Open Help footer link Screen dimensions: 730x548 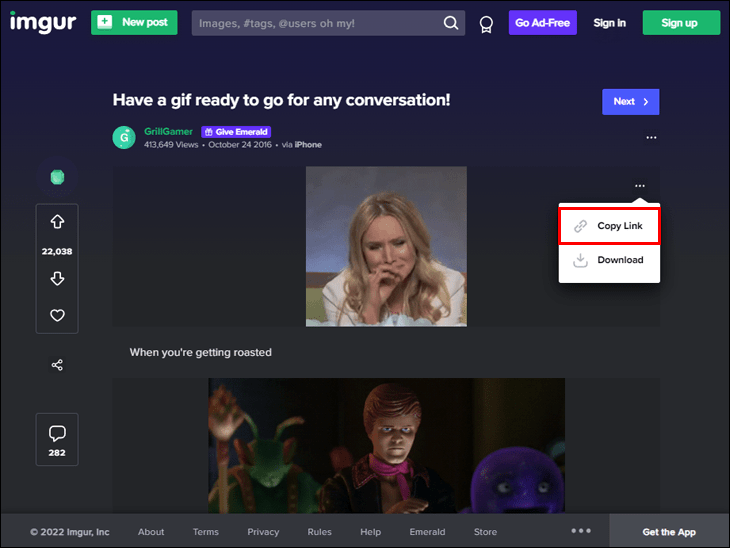tap(371, 532)
